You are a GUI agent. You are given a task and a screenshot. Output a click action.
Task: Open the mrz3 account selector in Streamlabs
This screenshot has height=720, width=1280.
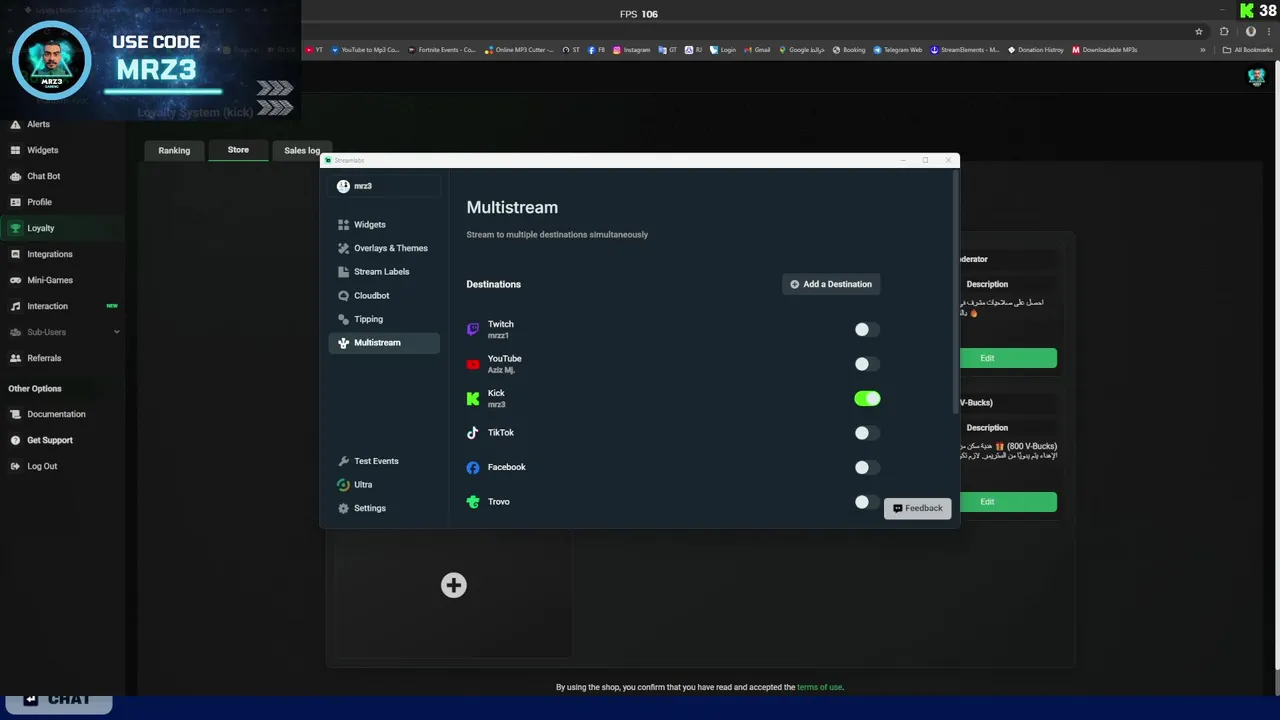(x=384, y=186)
